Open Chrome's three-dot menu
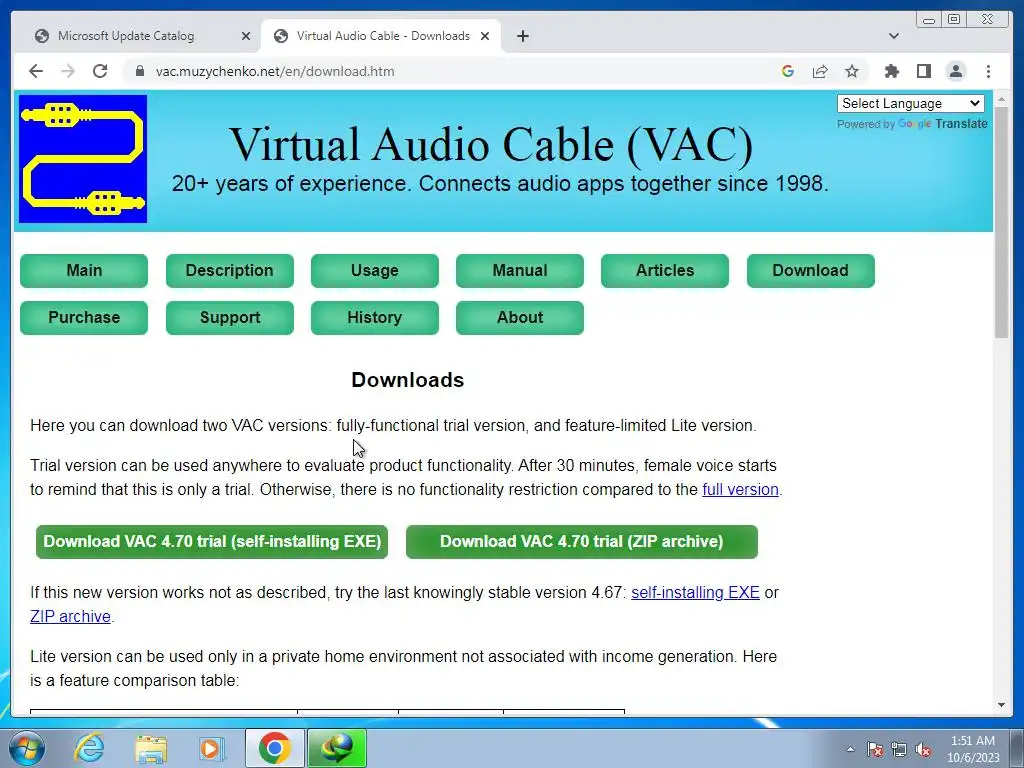 point(988,71)
